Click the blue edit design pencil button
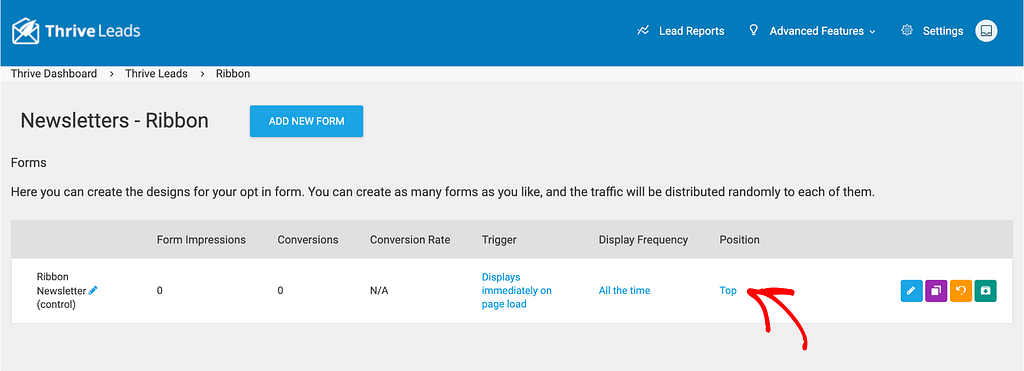 (912, 291)
